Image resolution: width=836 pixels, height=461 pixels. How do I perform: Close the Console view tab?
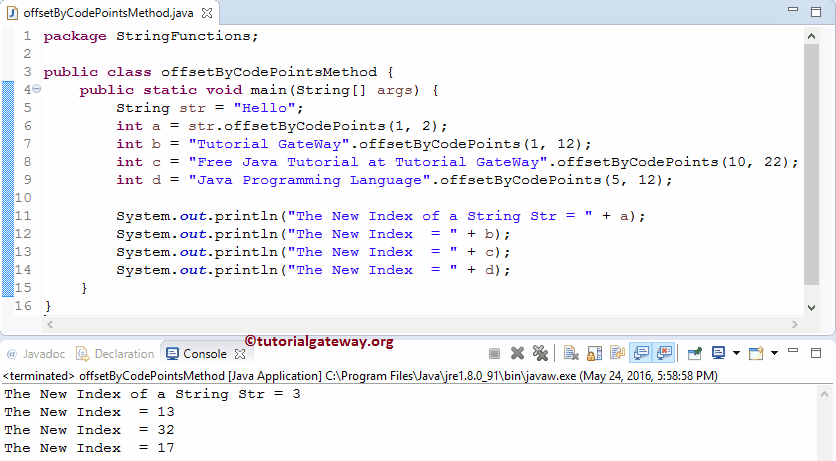tap(240, 354)
